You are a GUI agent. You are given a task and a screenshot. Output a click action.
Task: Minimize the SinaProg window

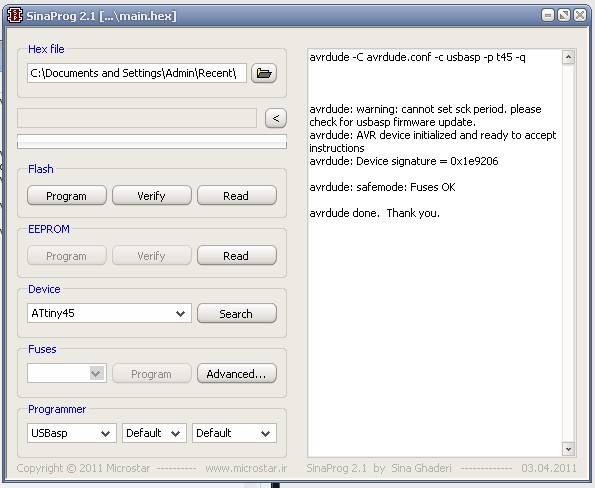[x=548, y=15]
